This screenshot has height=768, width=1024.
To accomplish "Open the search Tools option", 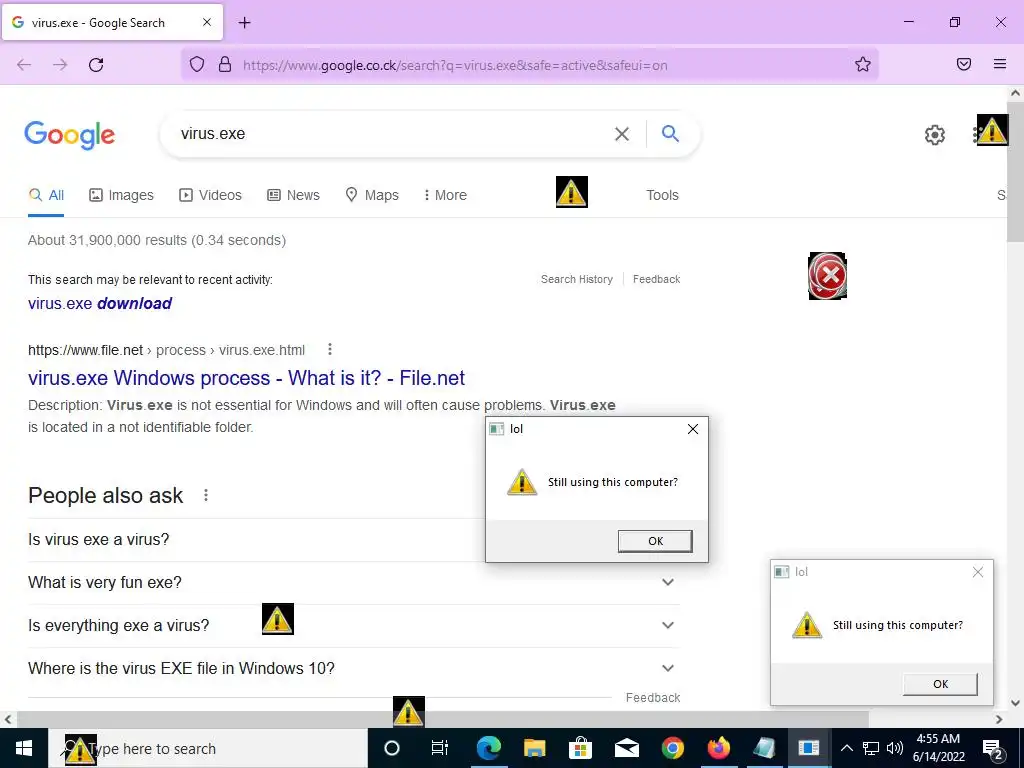I will [662, 195].
